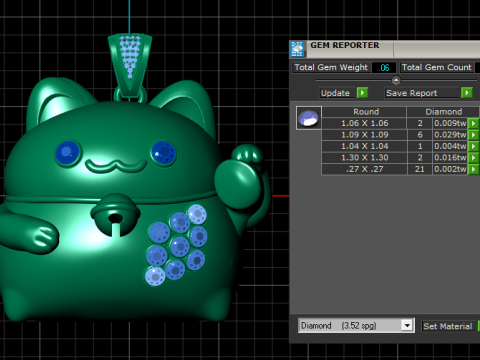The width and height of the screenshot is (480, 360).
Task: Select the 1.04 X 1.04 size cell
Action: (x=364, y=146)
